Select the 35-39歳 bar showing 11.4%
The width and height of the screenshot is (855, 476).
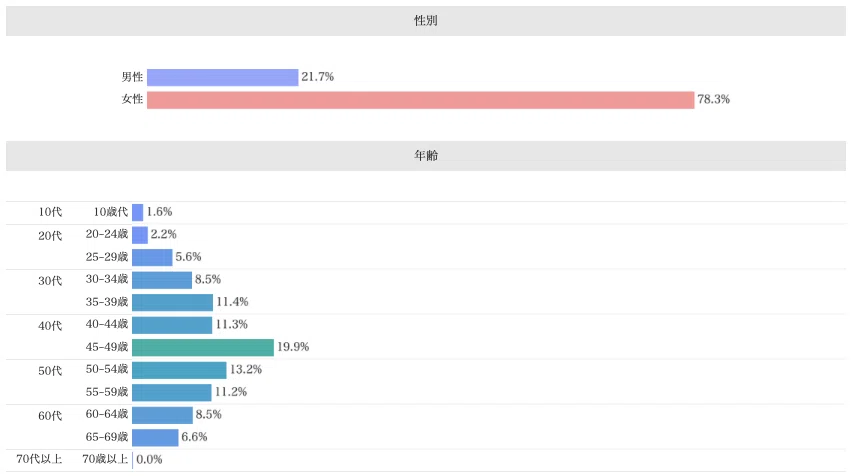(172, 302)
